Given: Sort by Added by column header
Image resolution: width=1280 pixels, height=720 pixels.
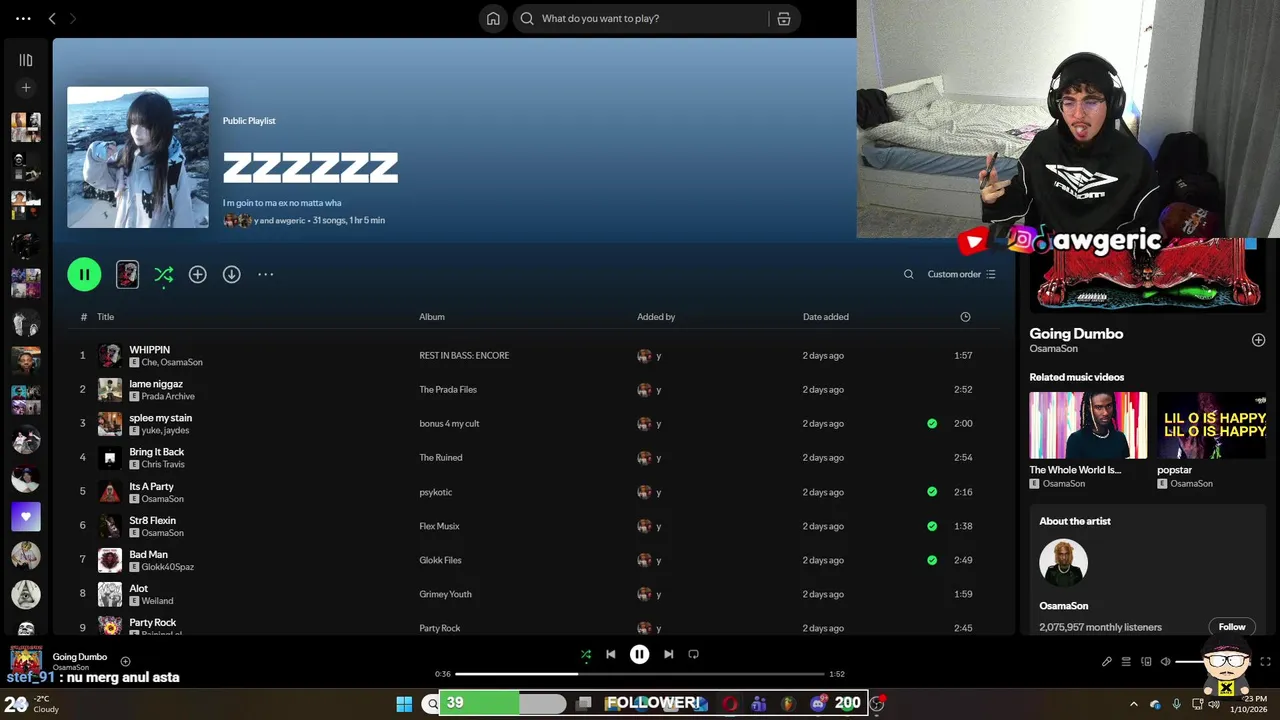Looking at the screenshot, I should click(656, 317).
